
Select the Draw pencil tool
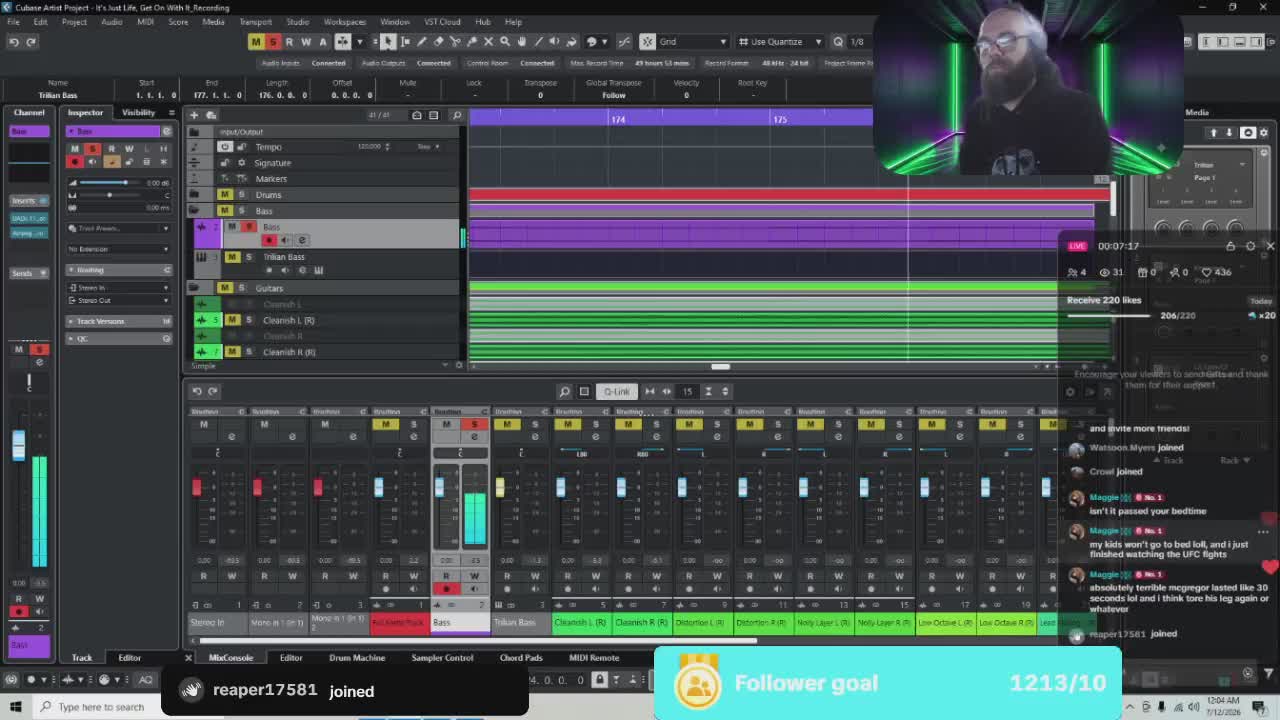pos(421,41)
